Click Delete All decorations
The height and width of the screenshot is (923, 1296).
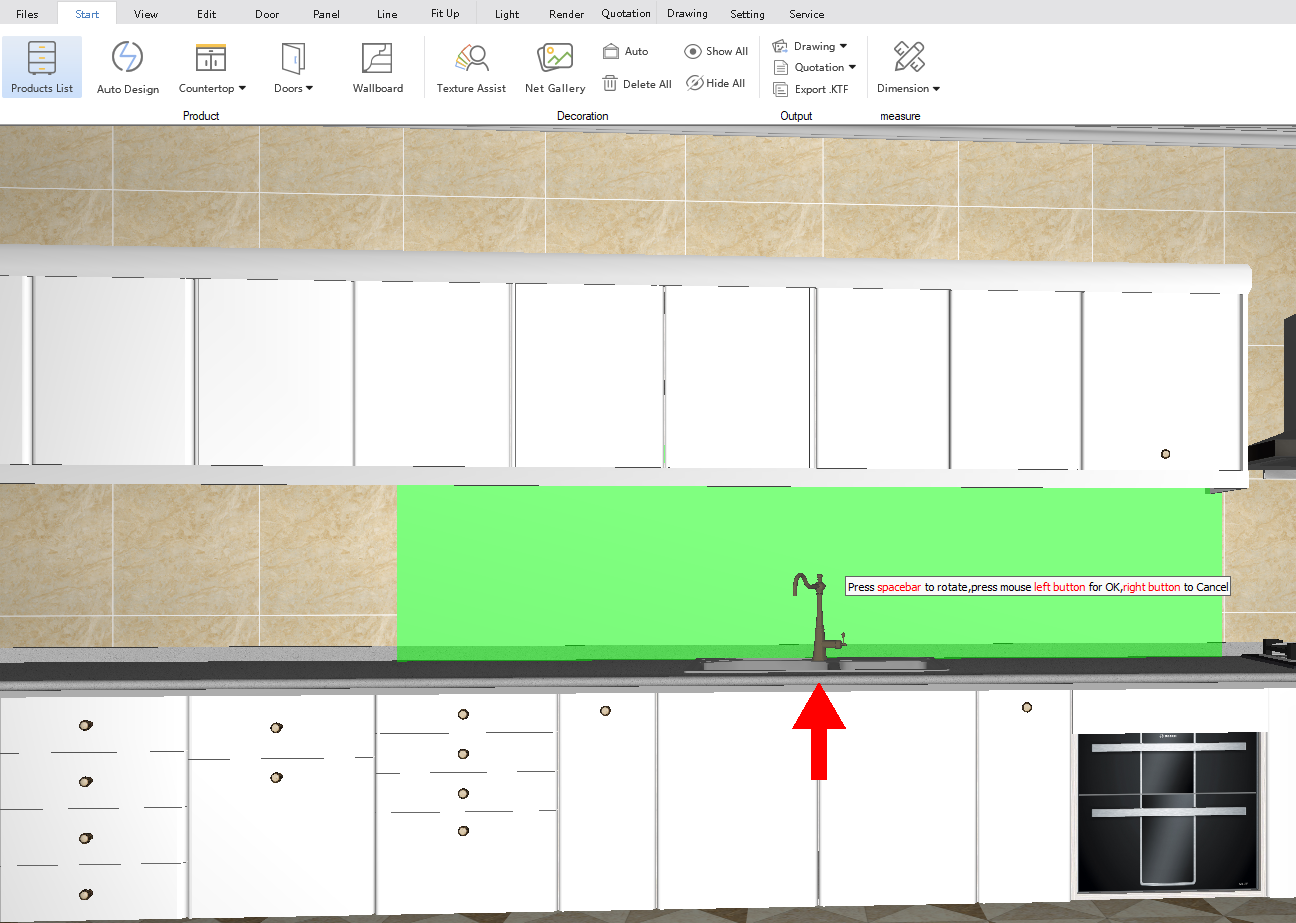click(x=637, y=84)
